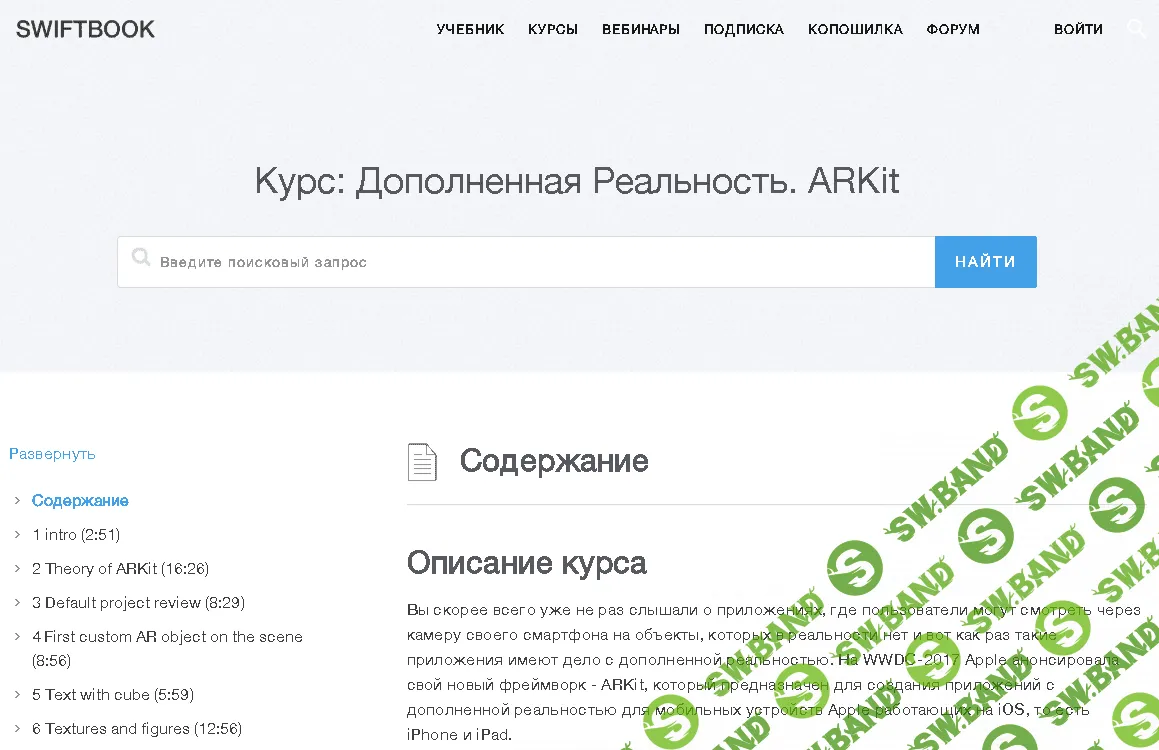Screen dimensions: 1159x750
Task: Click the magnifying glass search icon in navbar
Action: pyautogui.click(x=1136, y=28)
